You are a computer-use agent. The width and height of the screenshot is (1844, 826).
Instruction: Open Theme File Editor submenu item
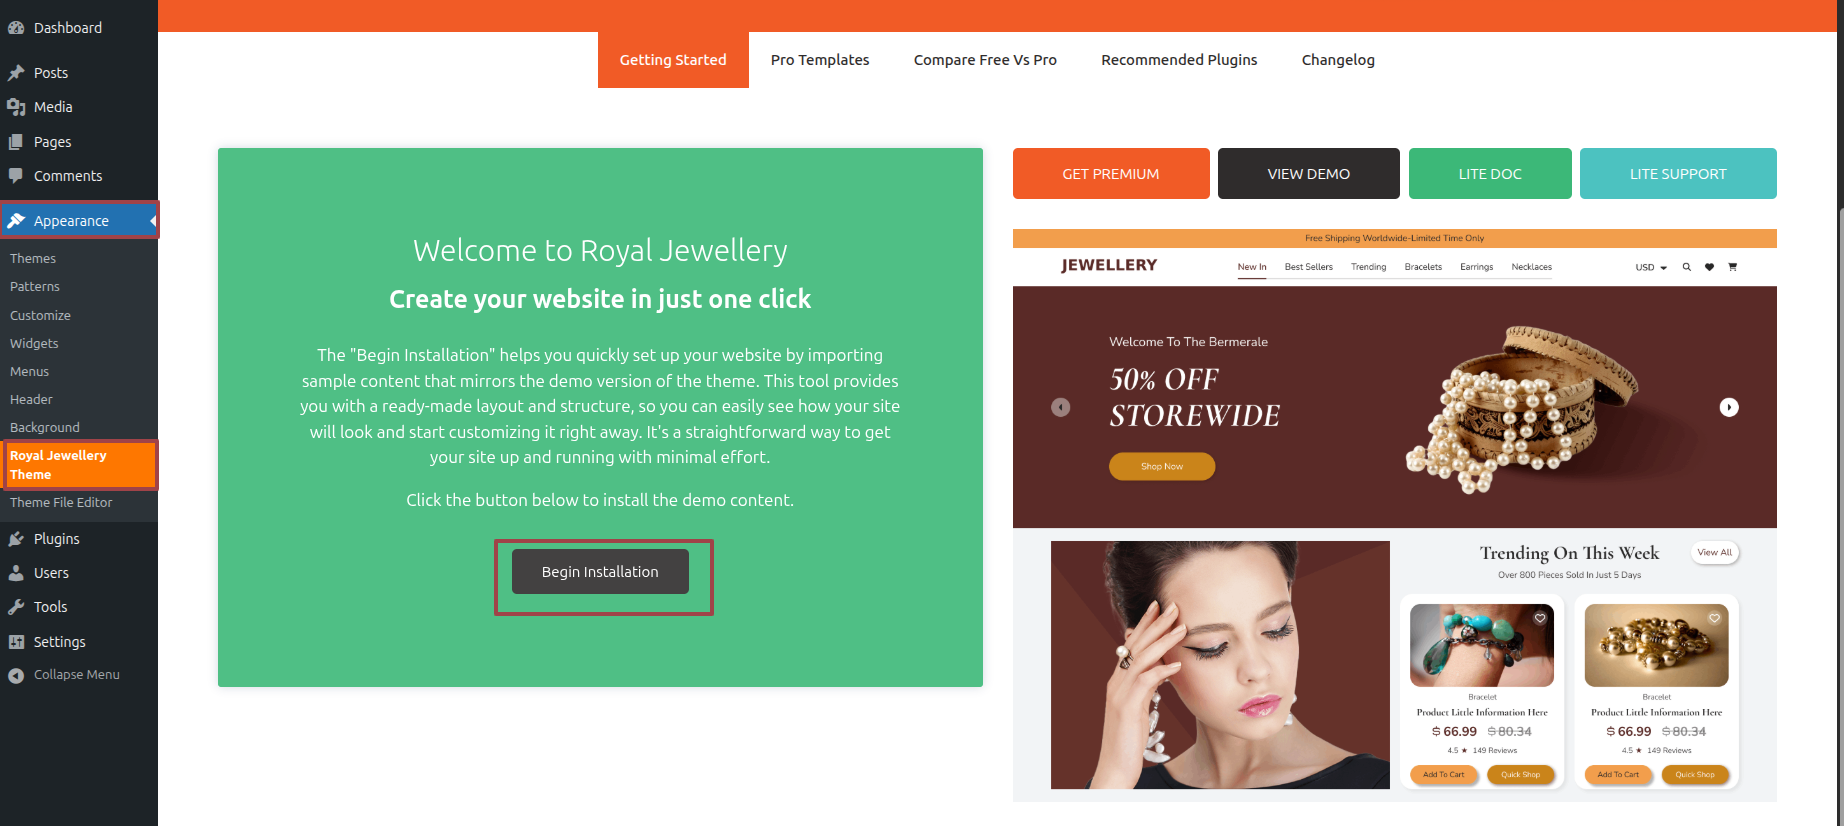(61, 503)
